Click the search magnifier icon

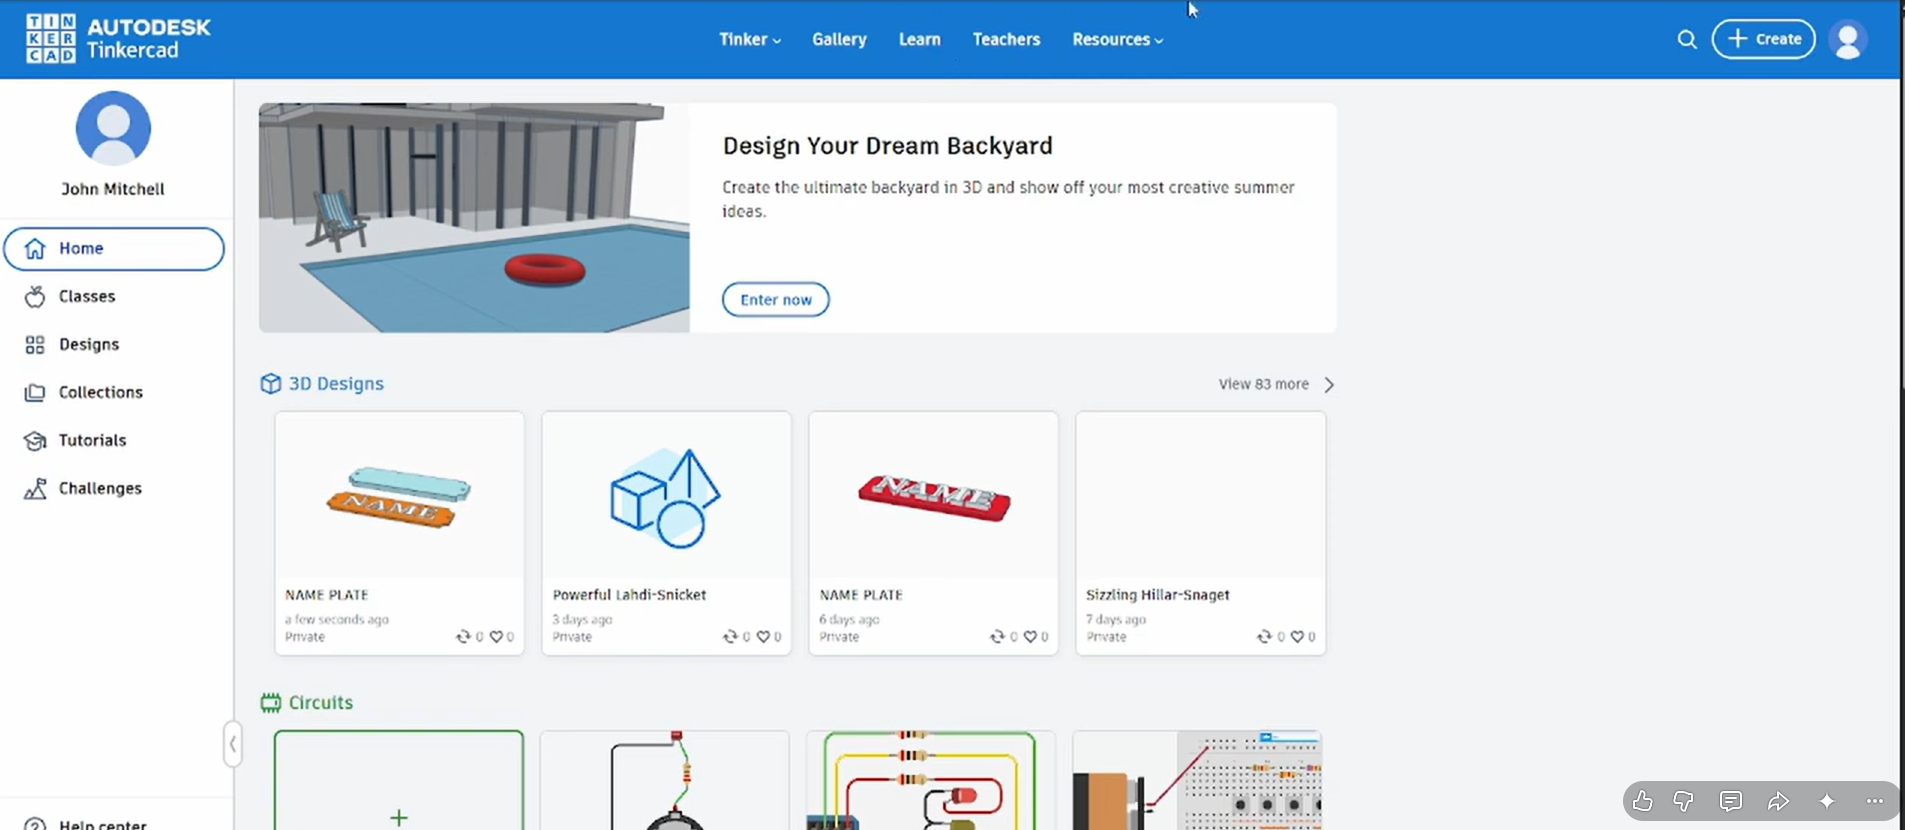(1686, 40)
